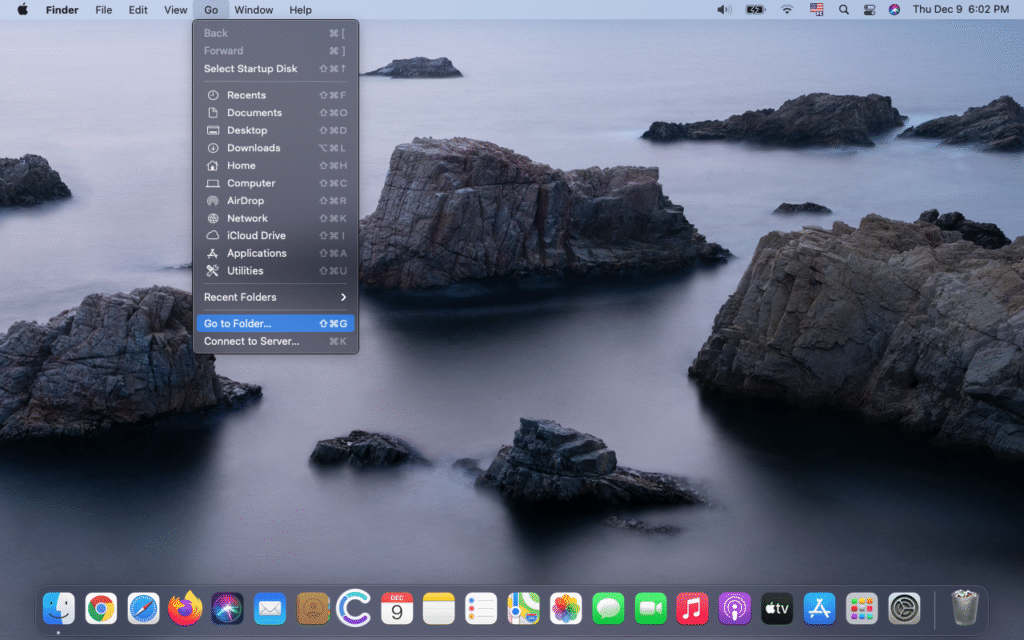Click the date and time clock
Image resolution: width=1024 pixels, height=640 pixels.
[960, 10]
